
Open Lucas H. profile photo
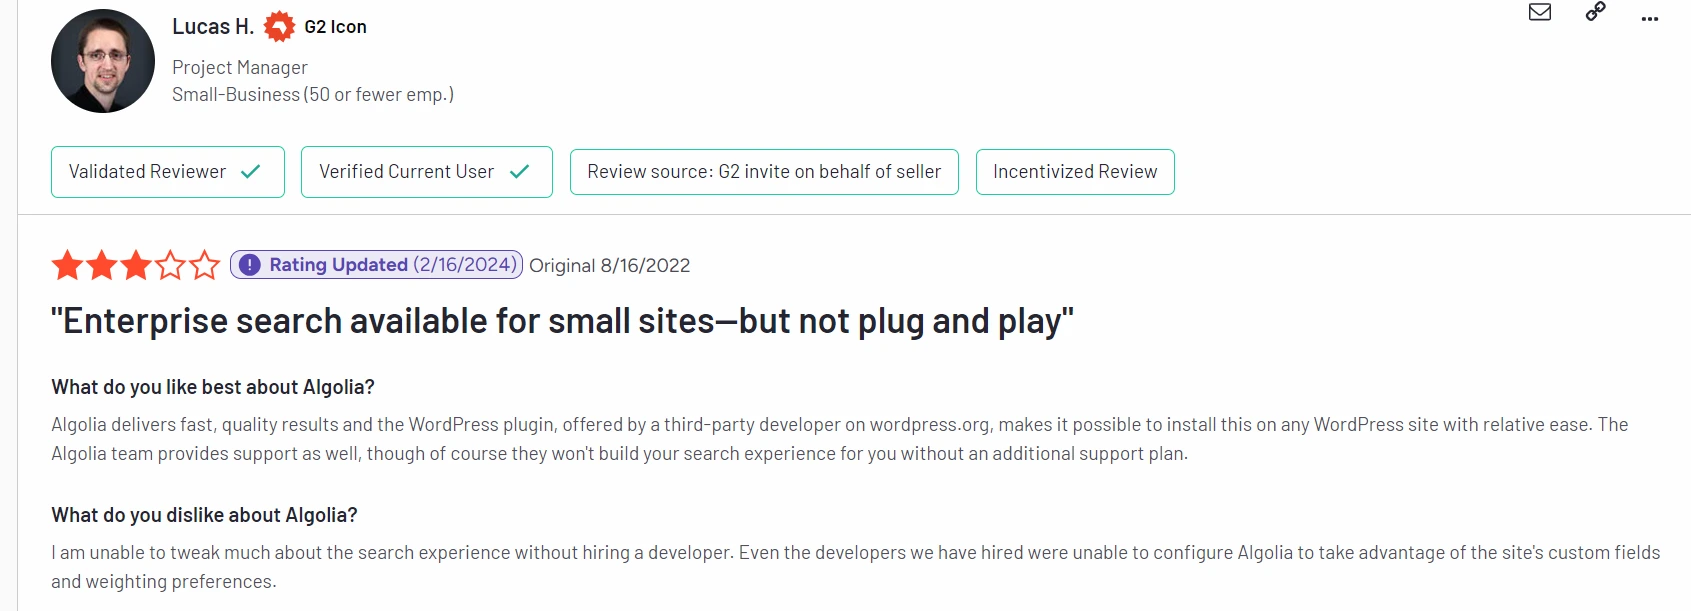click(103, 61)
